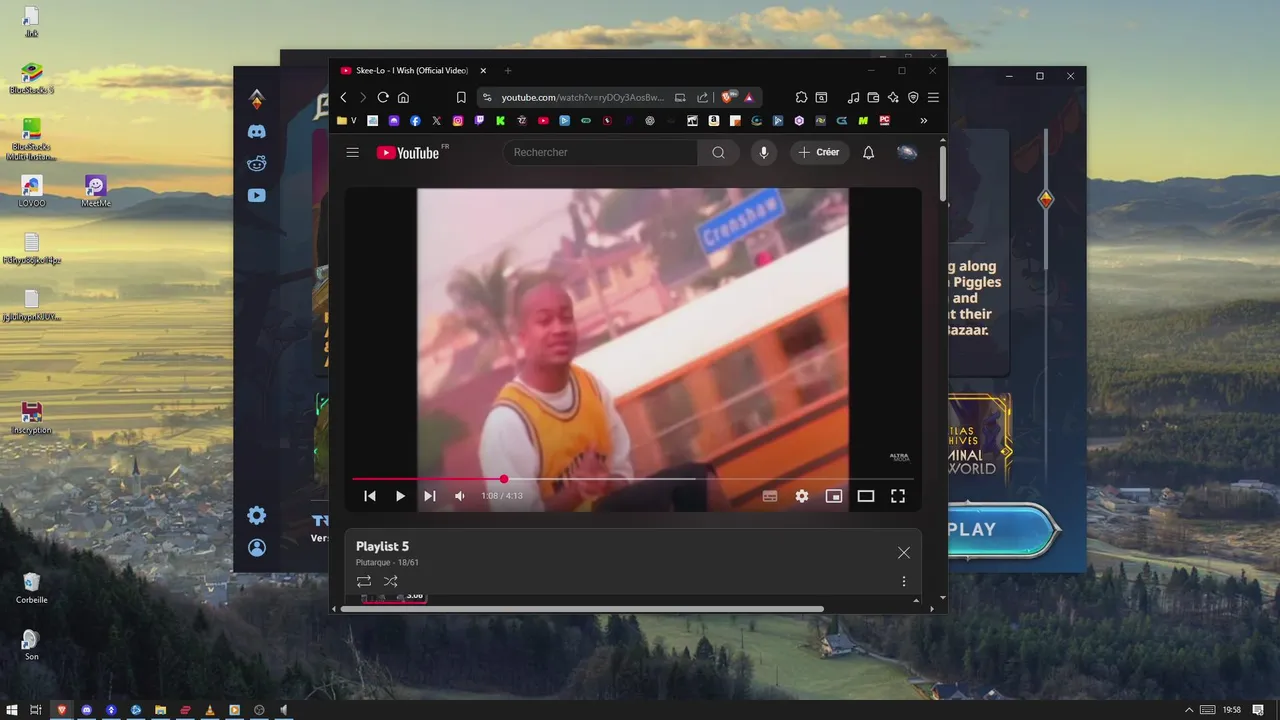
Task: Open browser extensions puzzle icon
Action: tap(801, 97)
